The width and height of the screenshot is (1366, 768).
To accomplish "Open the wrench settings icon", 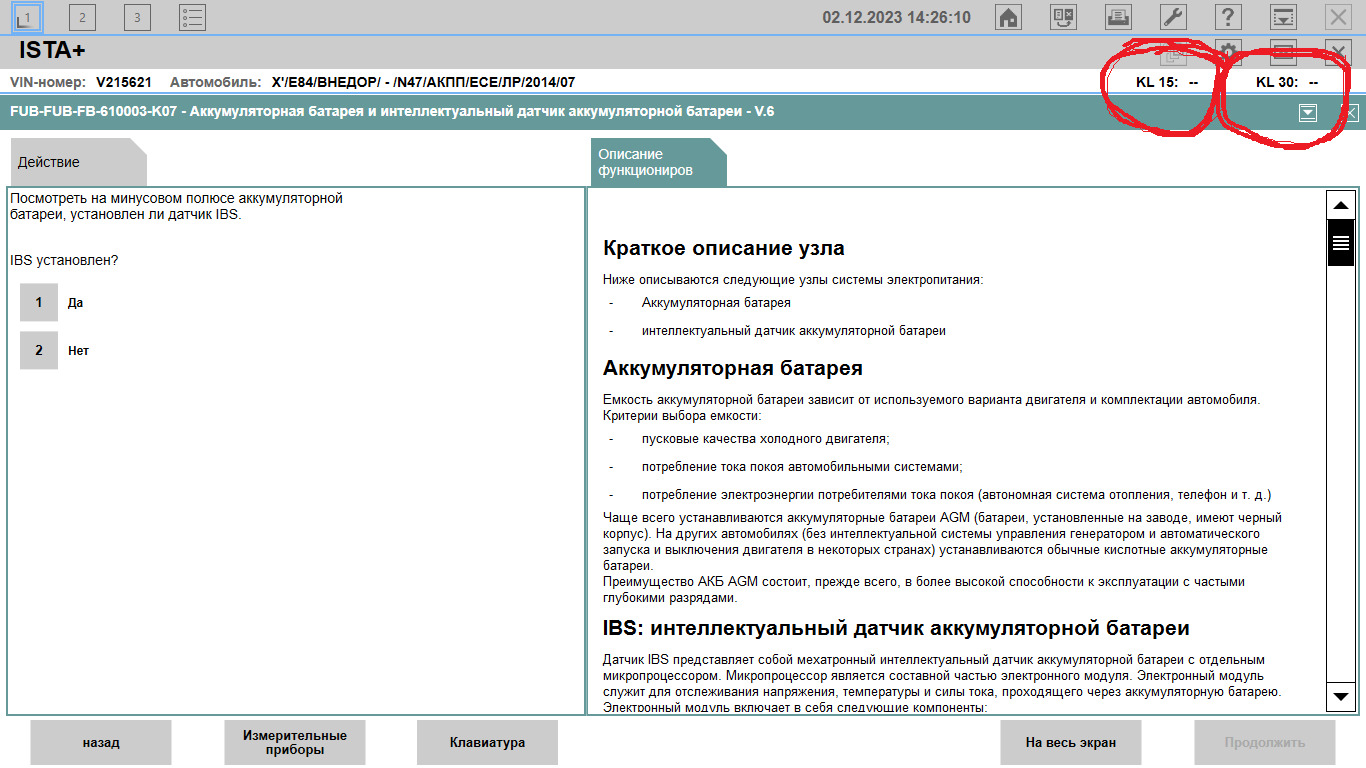I will point(1173,17).
